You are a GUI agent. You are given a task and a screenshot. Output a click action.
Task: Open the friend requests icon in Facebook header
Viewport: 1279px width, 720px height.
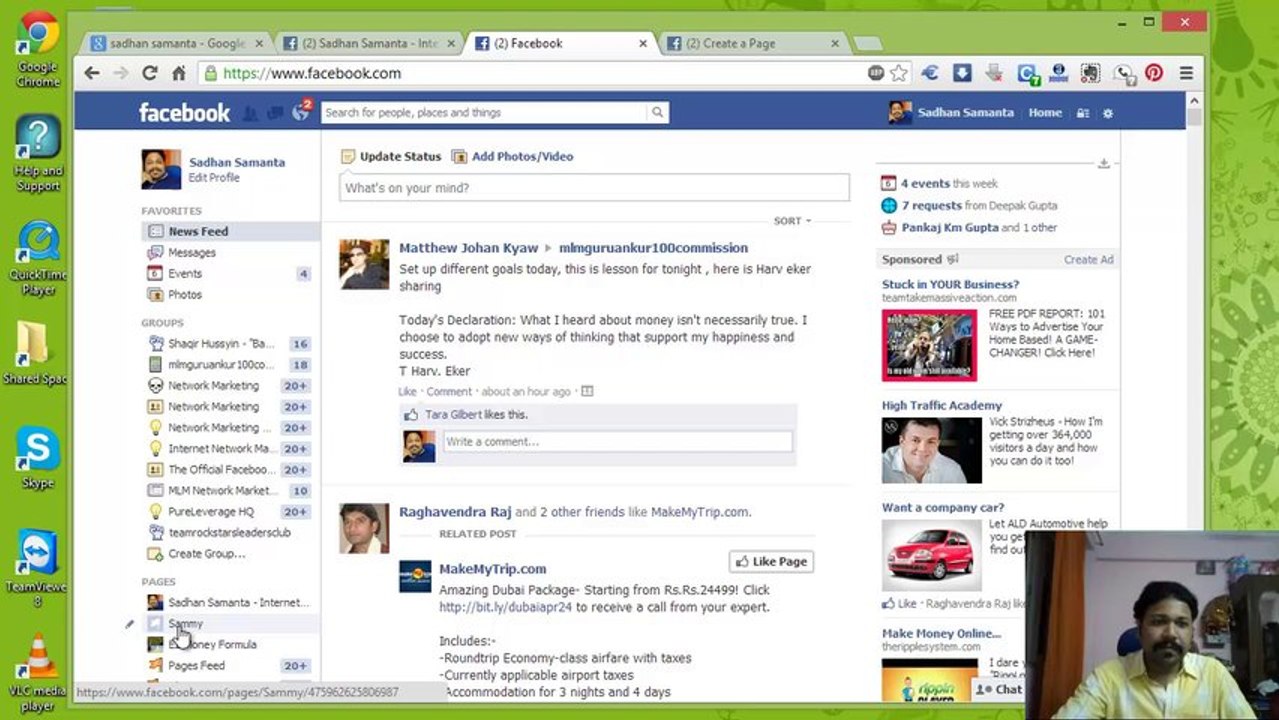click(250, 113)
